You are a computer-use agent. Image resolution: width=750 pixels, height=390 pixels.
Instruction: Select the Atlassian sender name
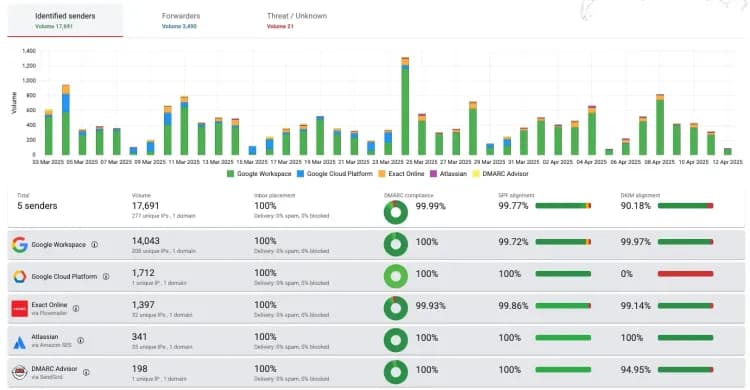44,337
